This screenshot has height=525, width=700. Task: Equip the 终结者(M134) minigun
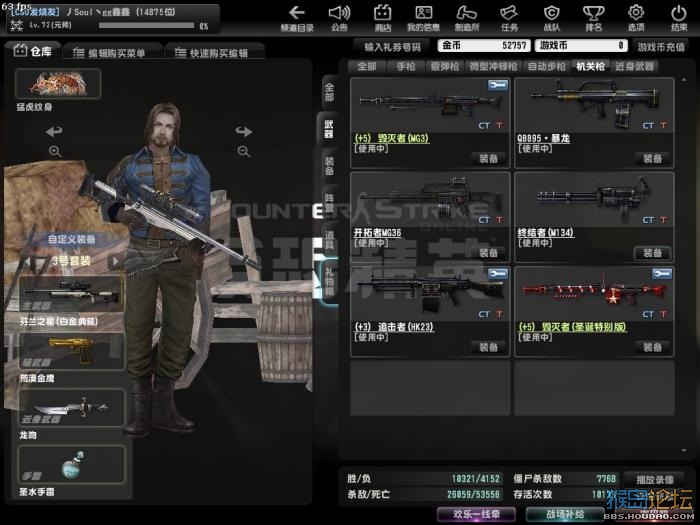[x=653, y=253]
